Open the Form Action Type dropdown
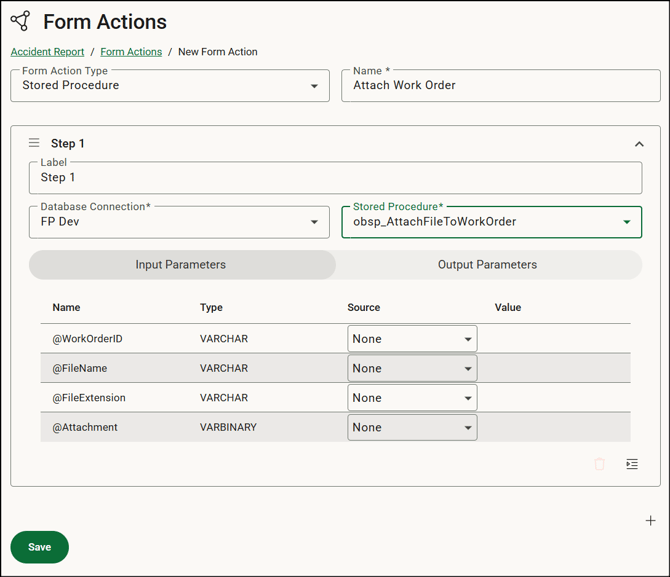The image size is (670, 577). tap(169, 86)
